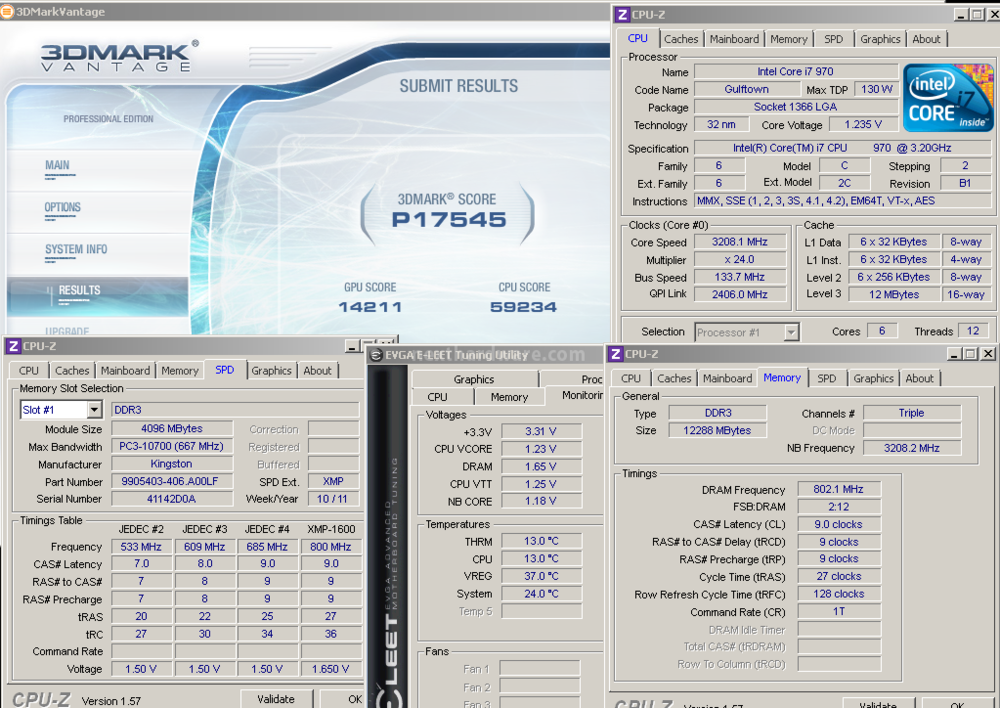Click the 3DMark score P17545
Screen dimensions: 1000x708
pyautogui.click(x=449, y=220)
